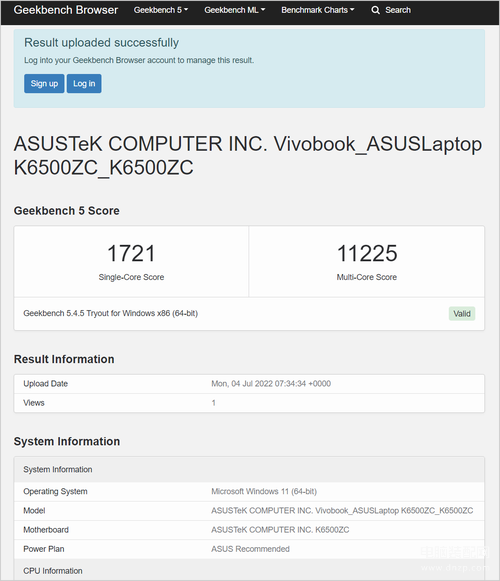The image size is (500, 581).
Task: Click the Motherboard value K6500ZC
Action: [x=280, y=530]
